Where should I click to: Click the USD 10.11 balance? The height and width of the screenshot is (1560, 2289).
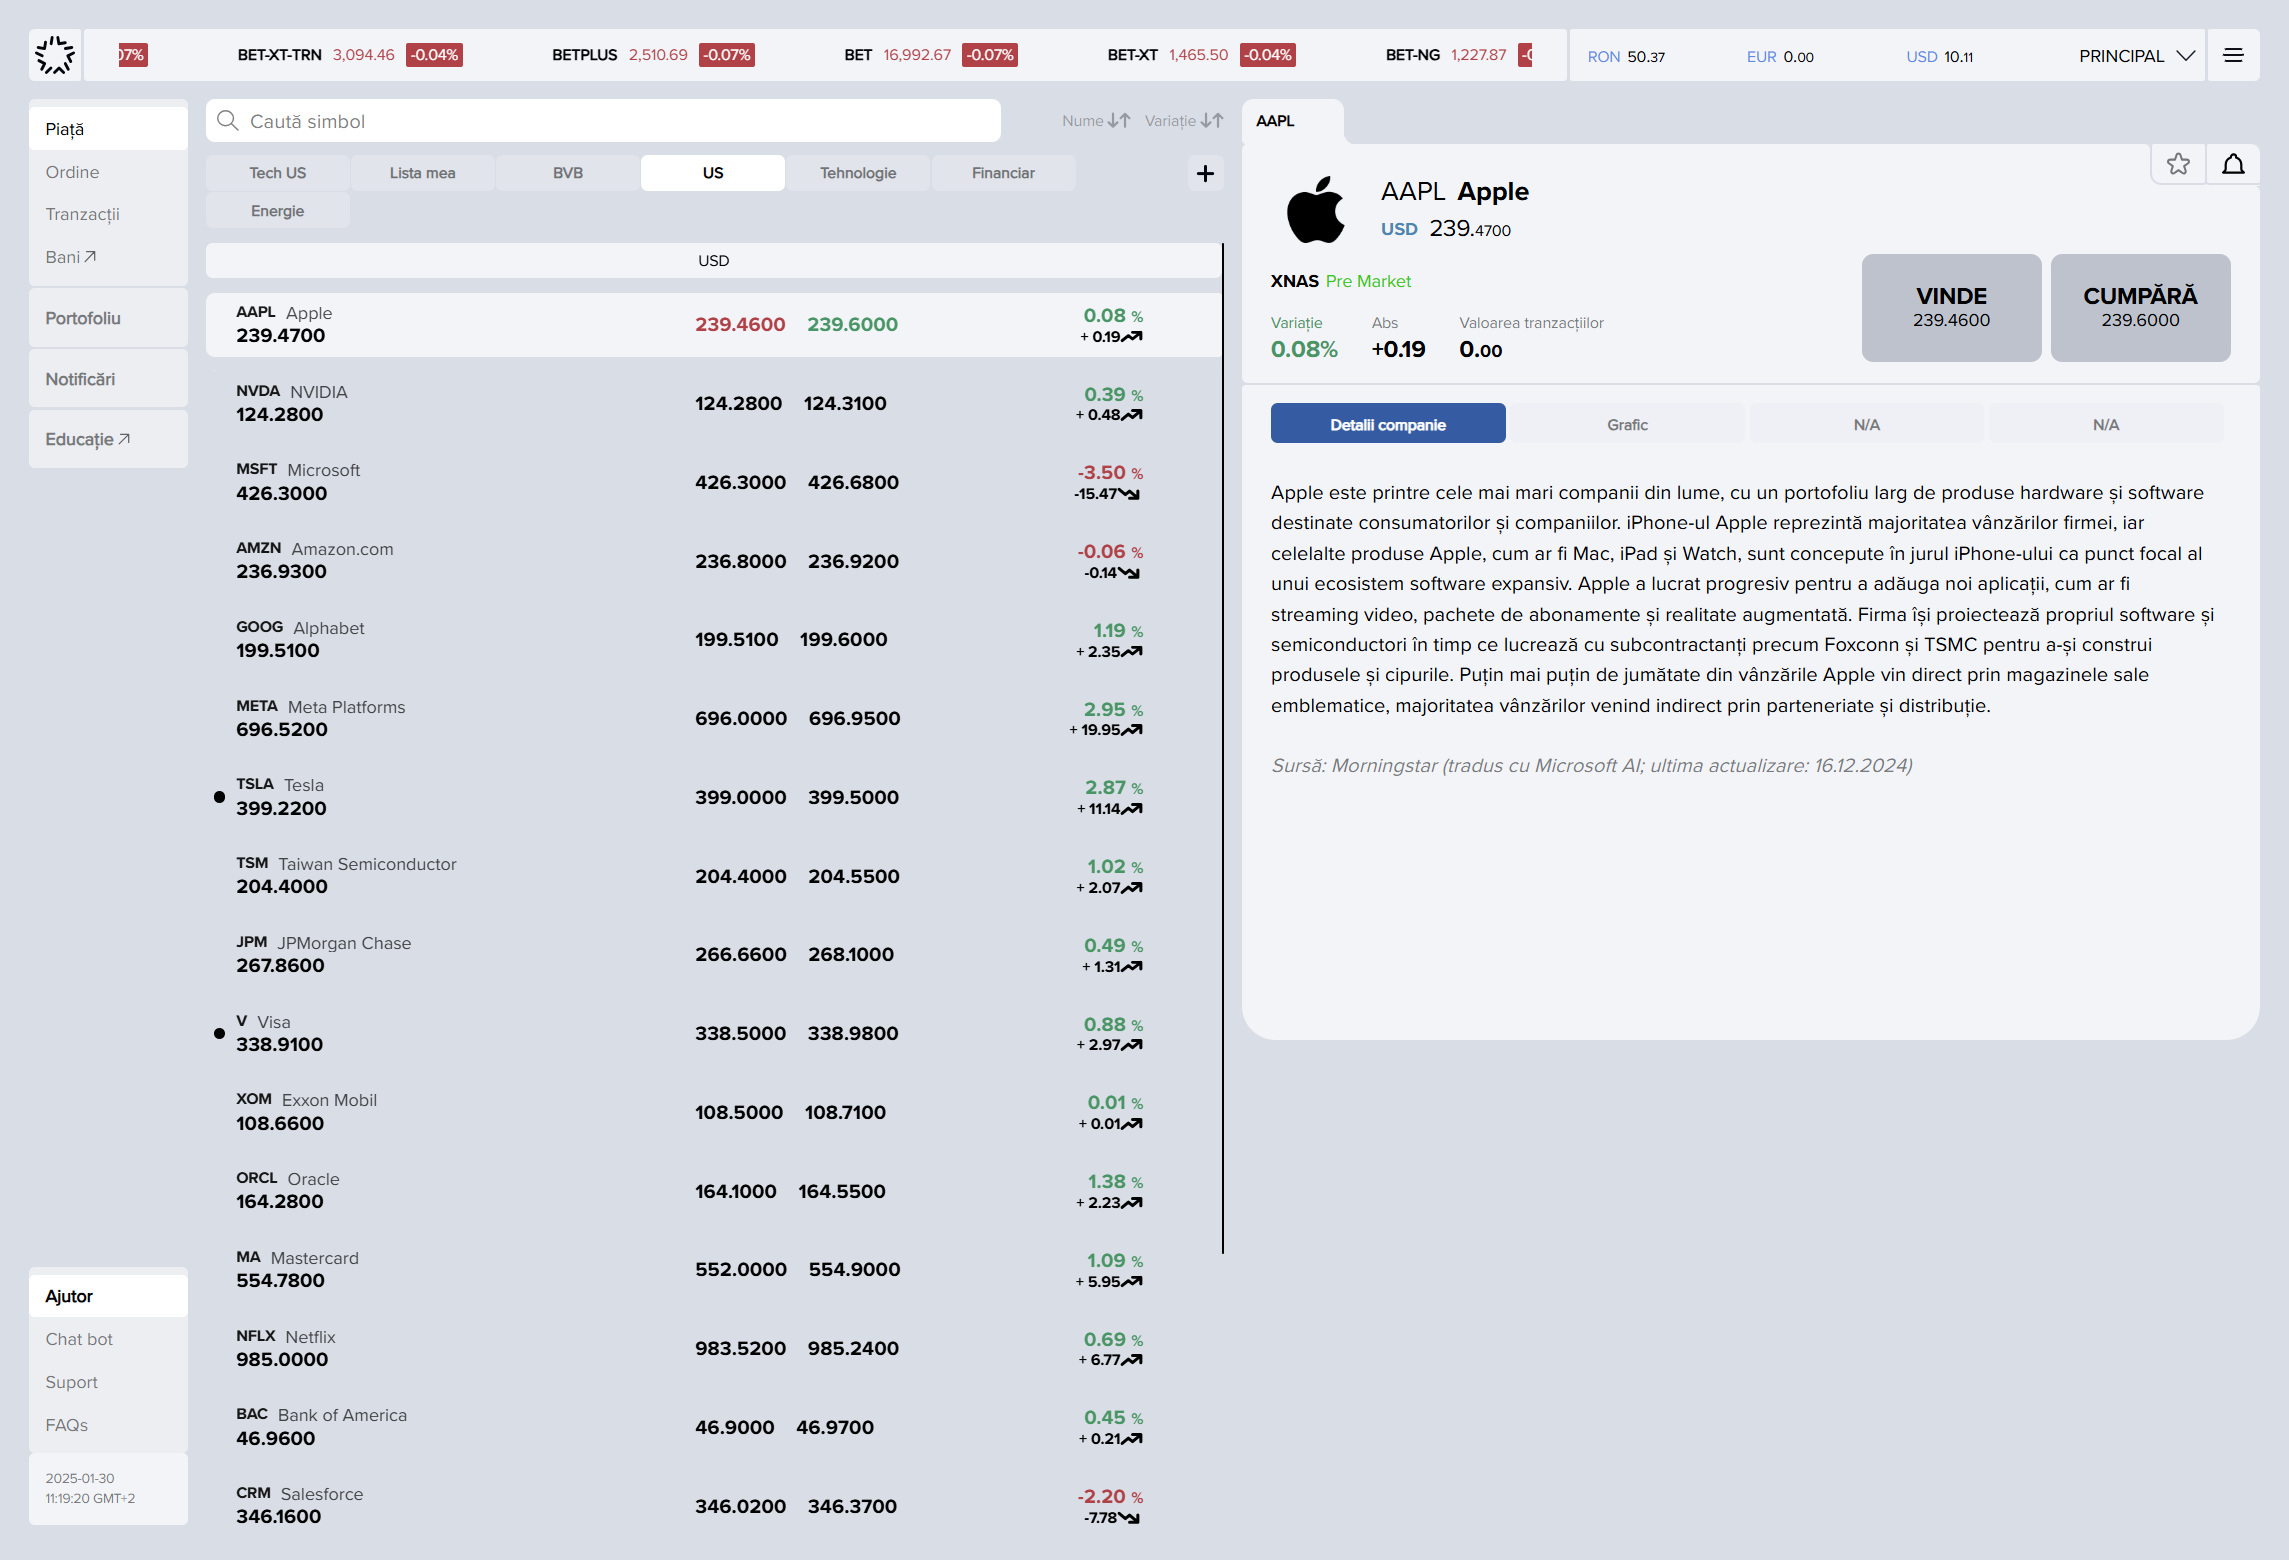[x=1939, y=57]
